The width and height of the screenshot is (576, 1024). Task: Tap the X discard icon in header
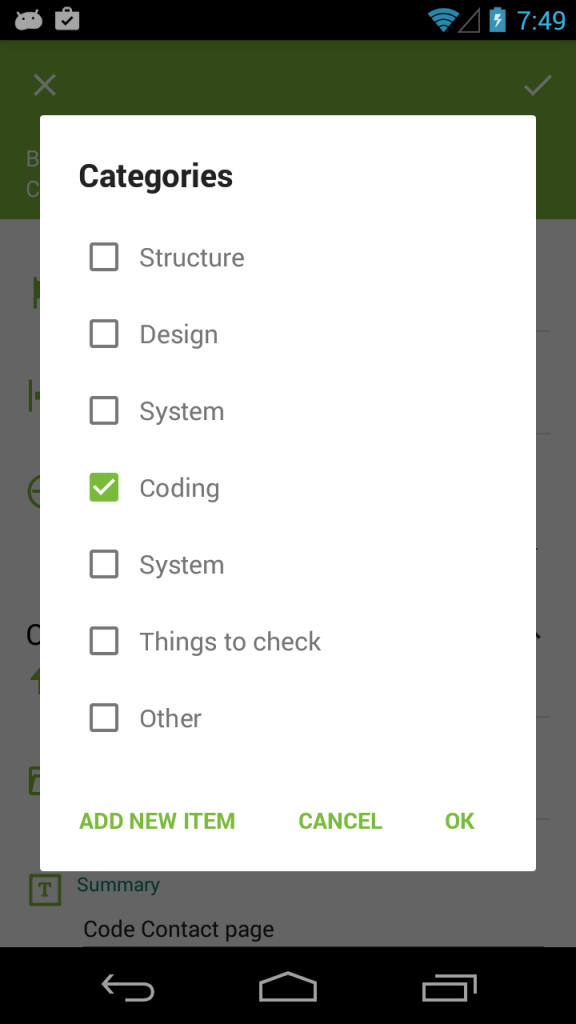44,86
